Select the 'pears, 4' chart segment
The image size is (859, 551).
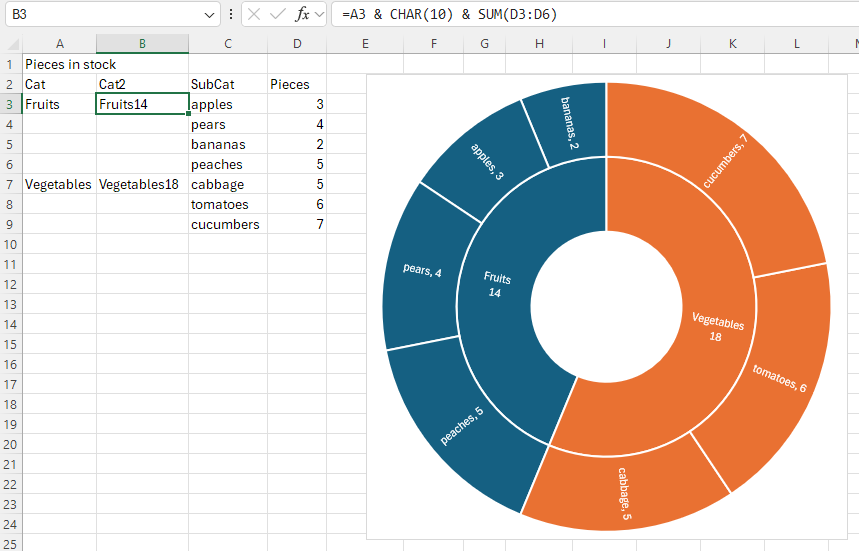pos(422,269)
